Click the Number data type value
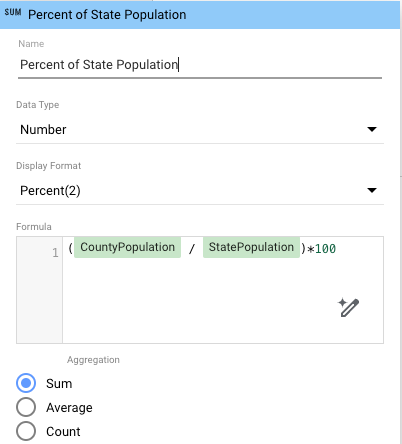Screen dimensions: 402x444 pyautogui.click(x=43, y=129)
